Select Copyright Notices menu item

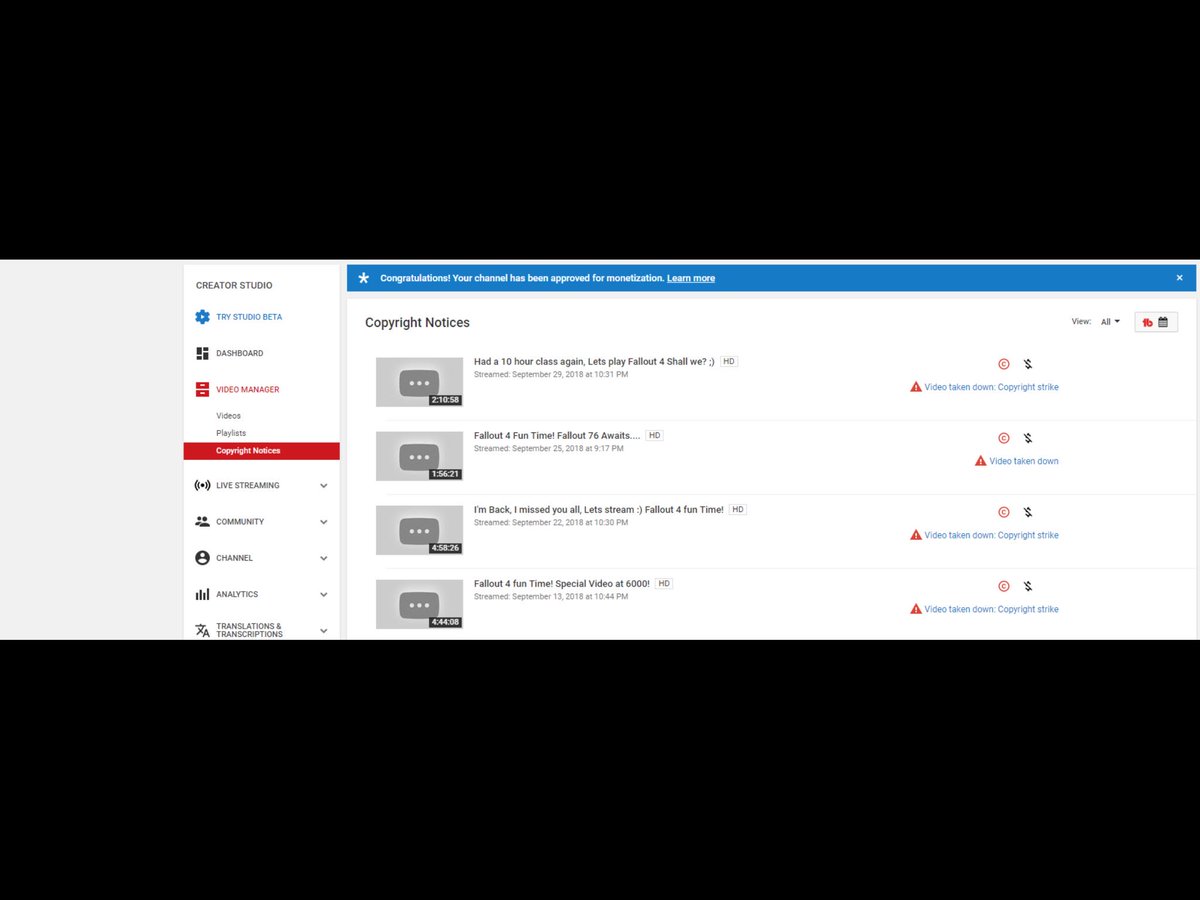[262, 451]
